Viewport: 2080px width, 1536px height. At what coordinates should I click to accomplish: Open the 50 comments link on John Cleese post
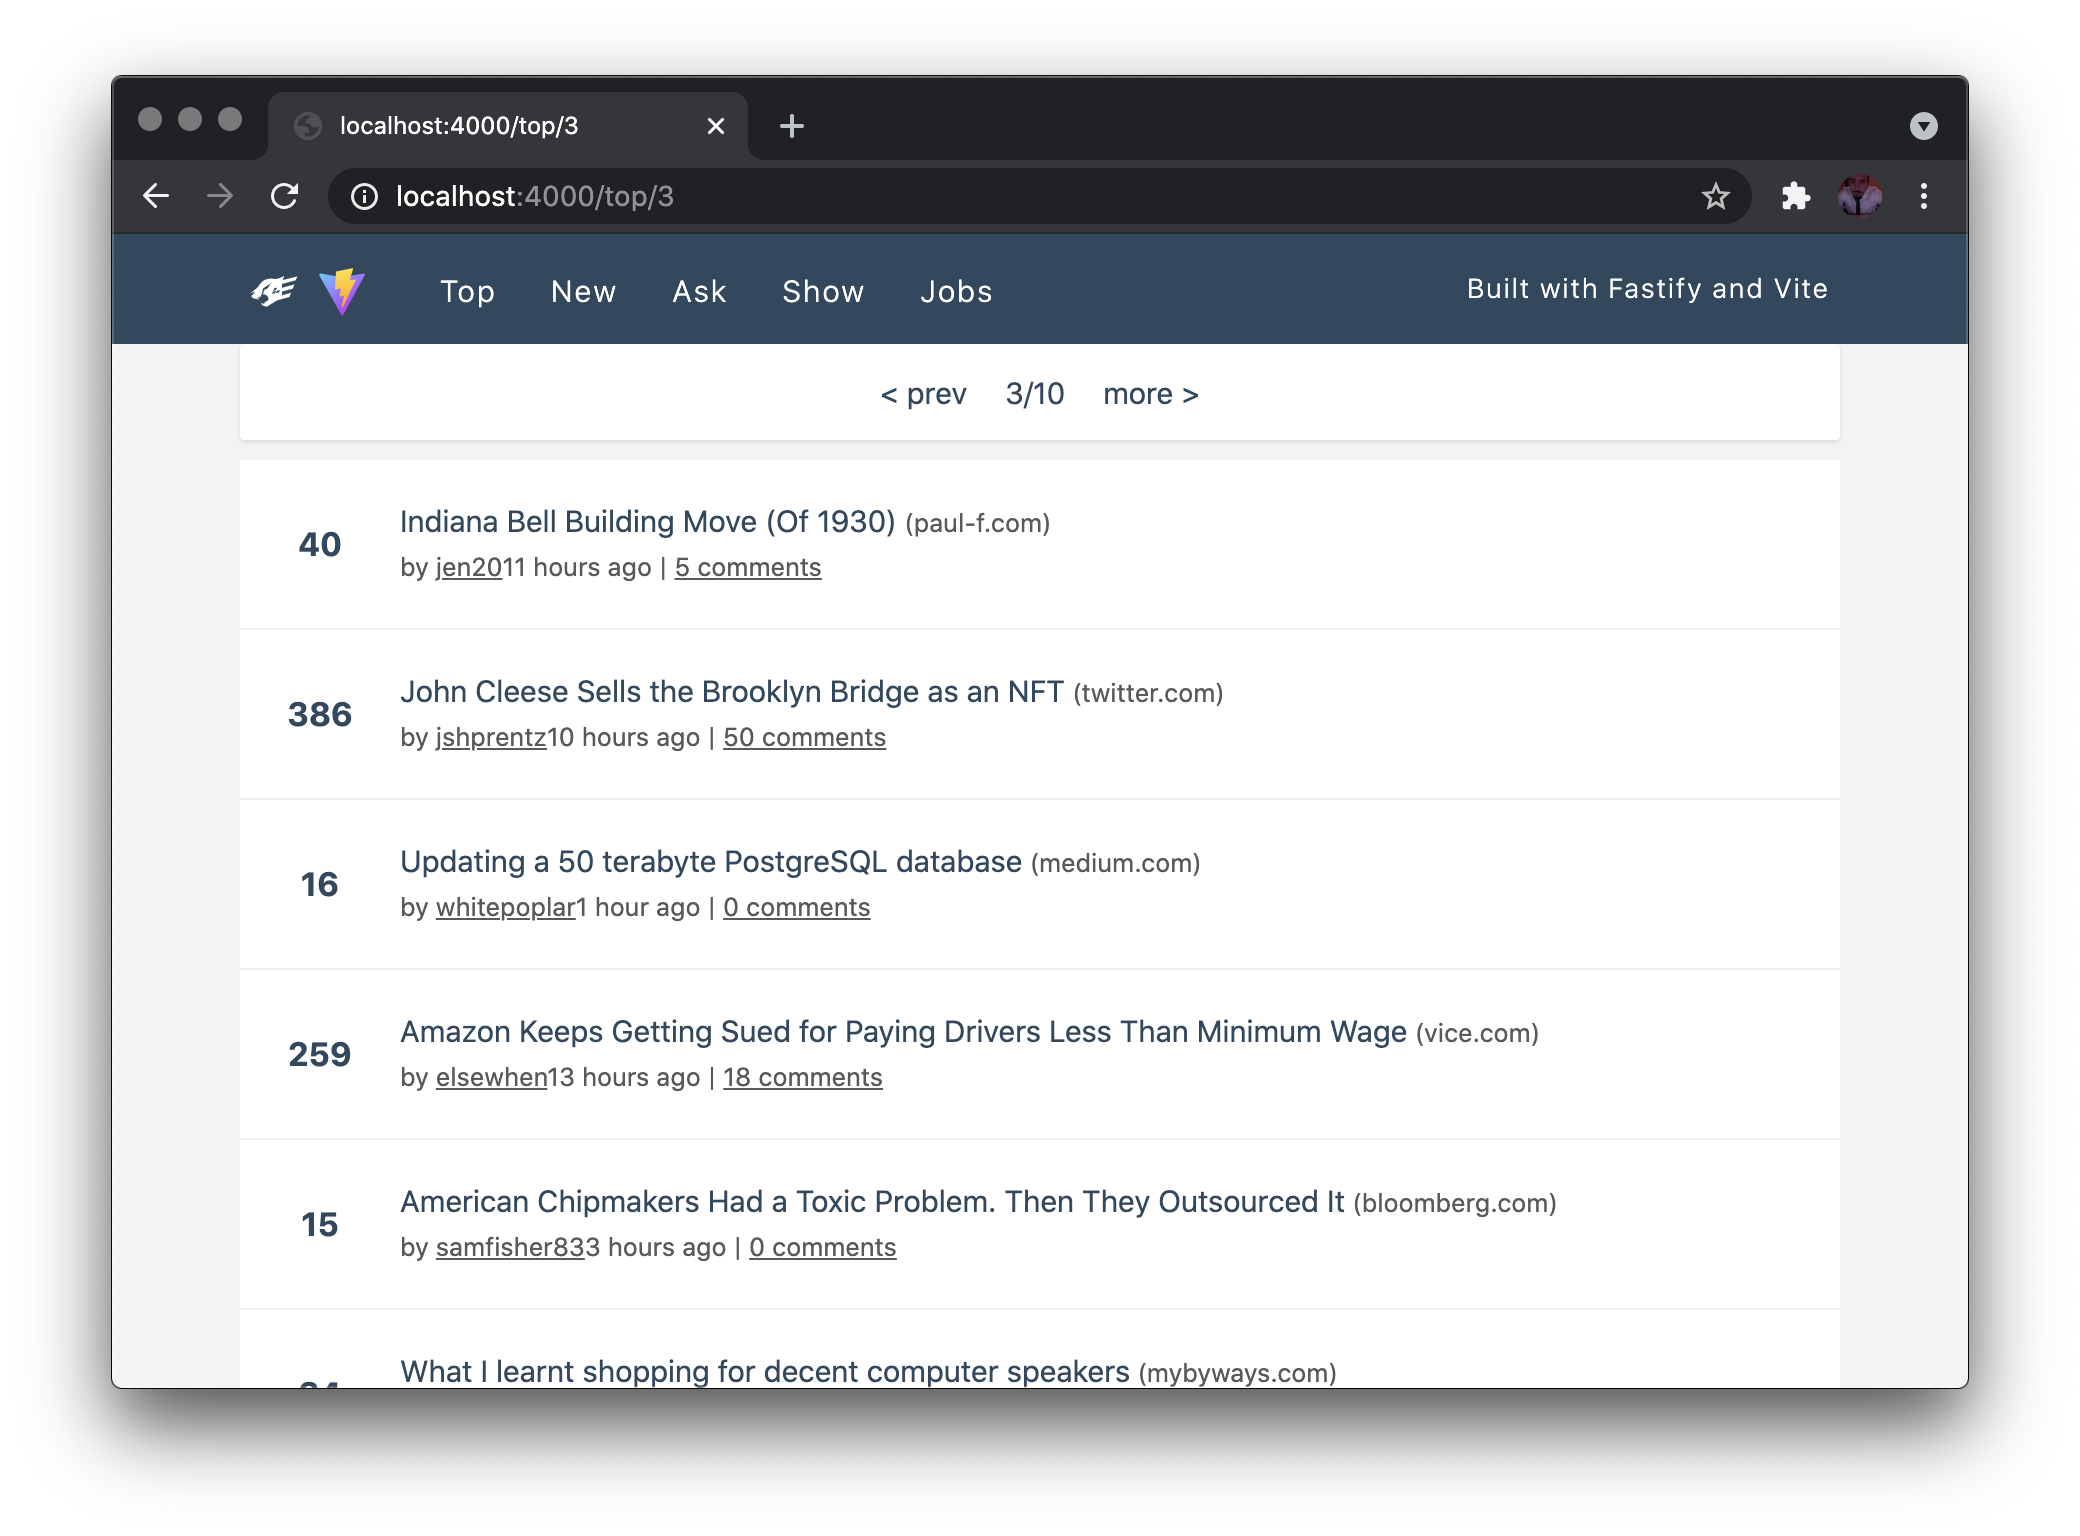point(804,738)
